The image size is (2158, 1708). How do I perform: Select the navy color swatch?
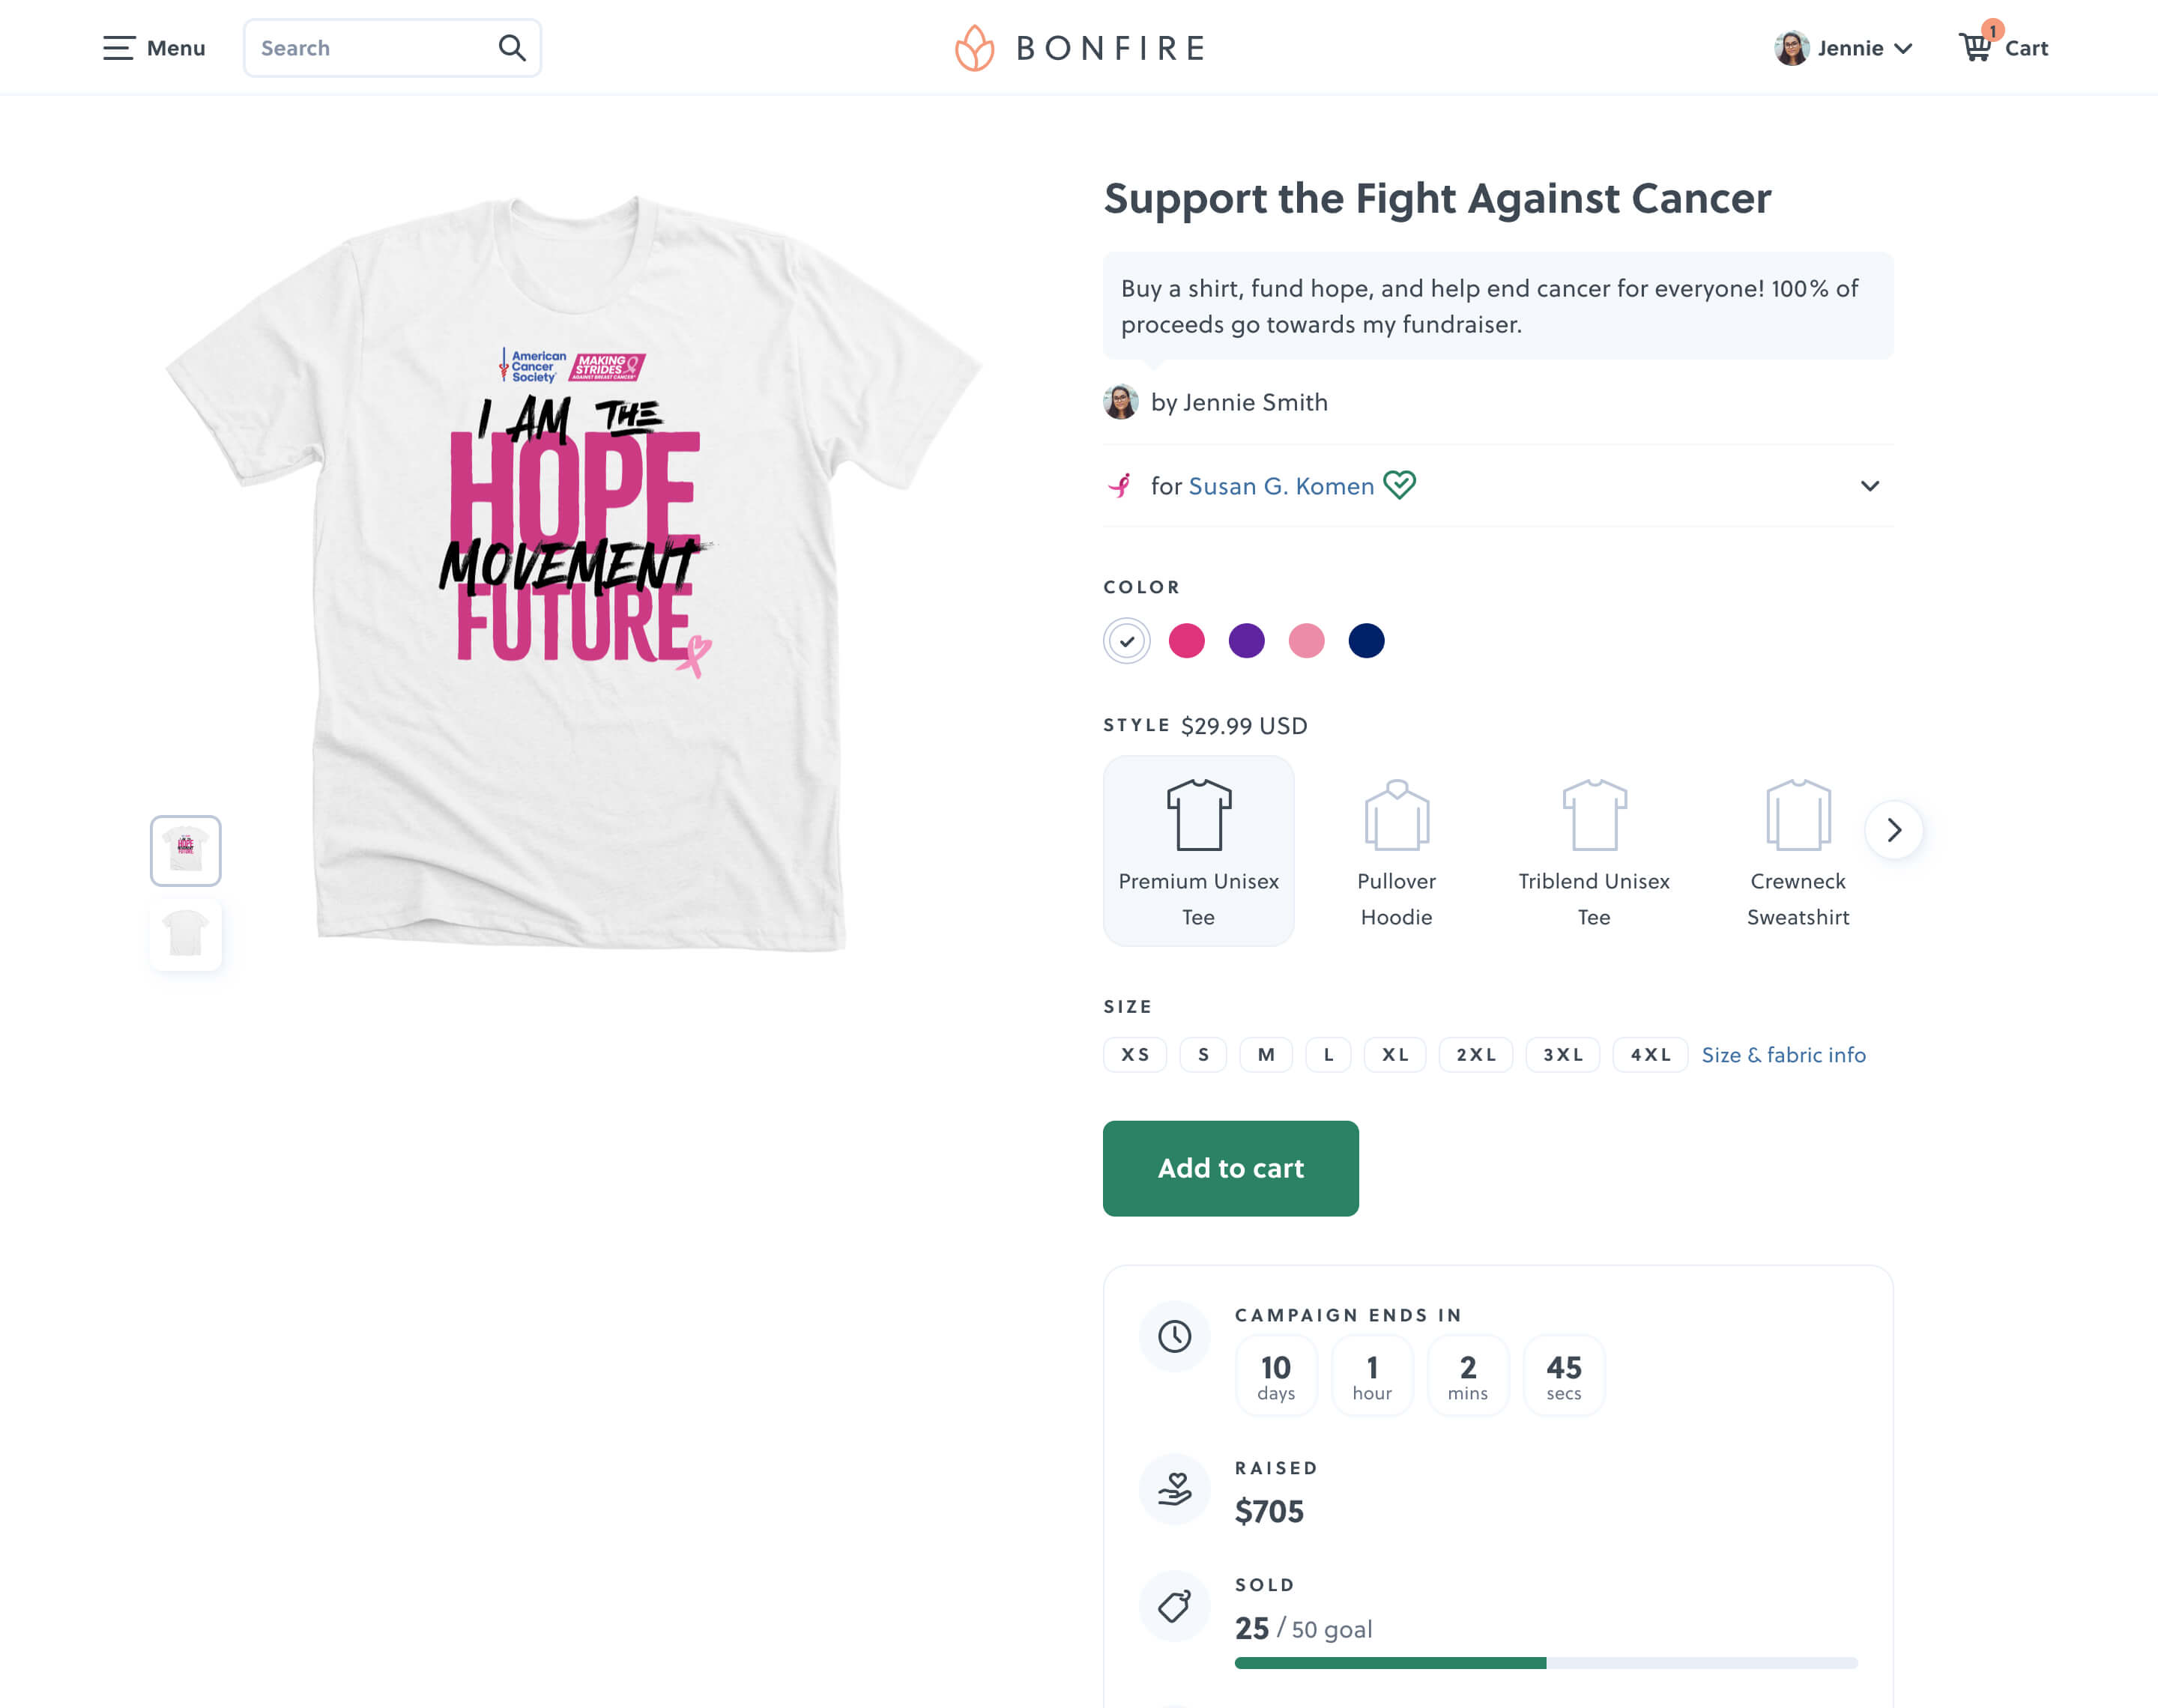pyautogui.click(x=1366, y=641)
